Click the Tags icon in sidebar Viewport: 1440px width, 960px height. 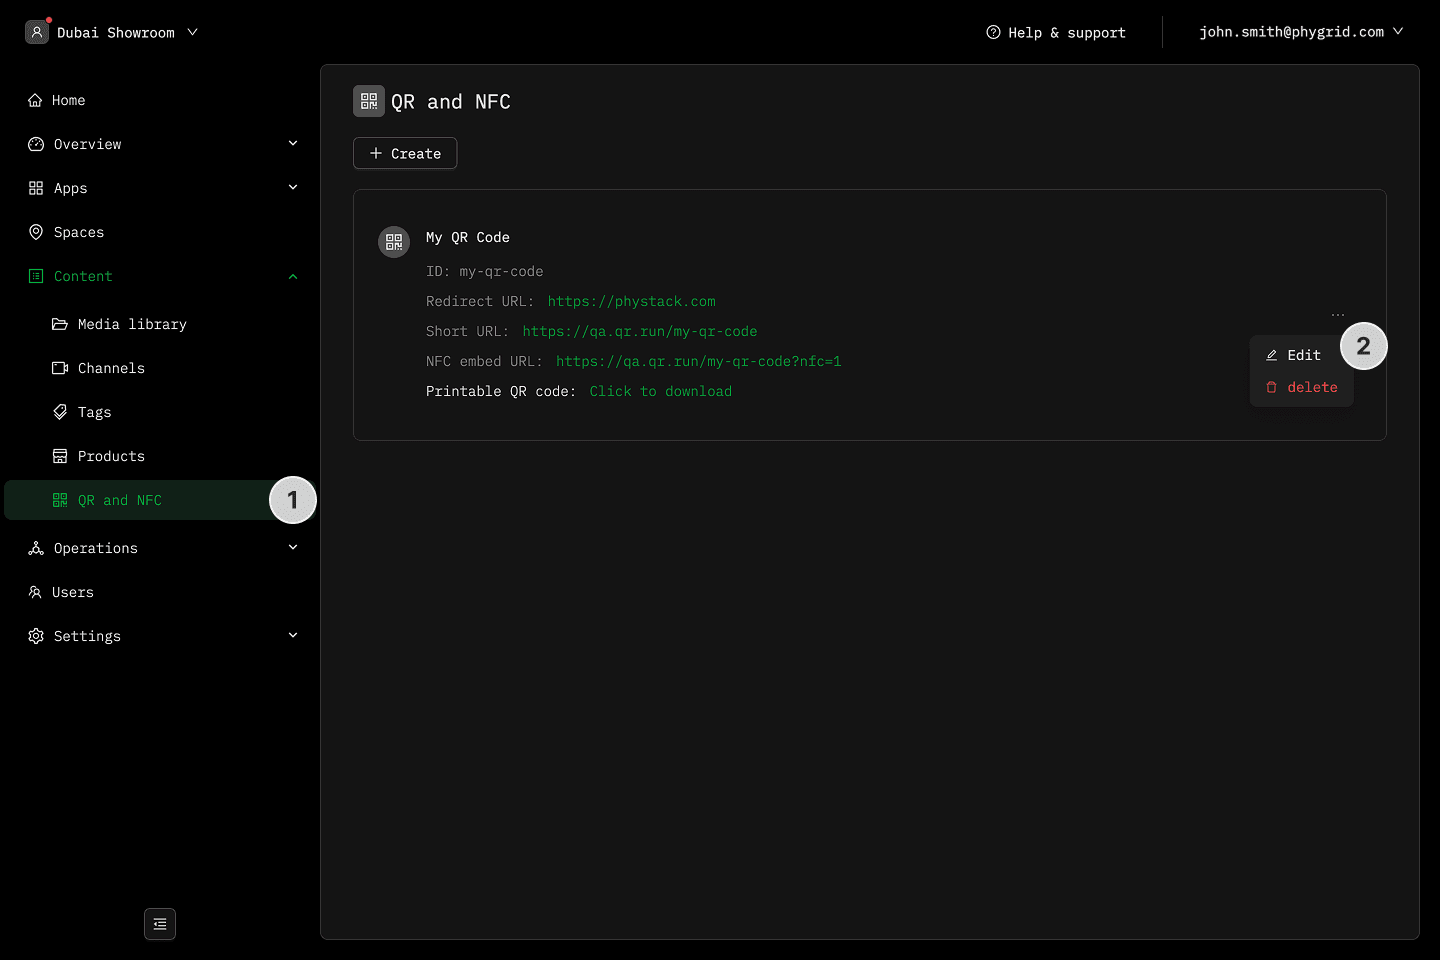click(x=60, y=412)
